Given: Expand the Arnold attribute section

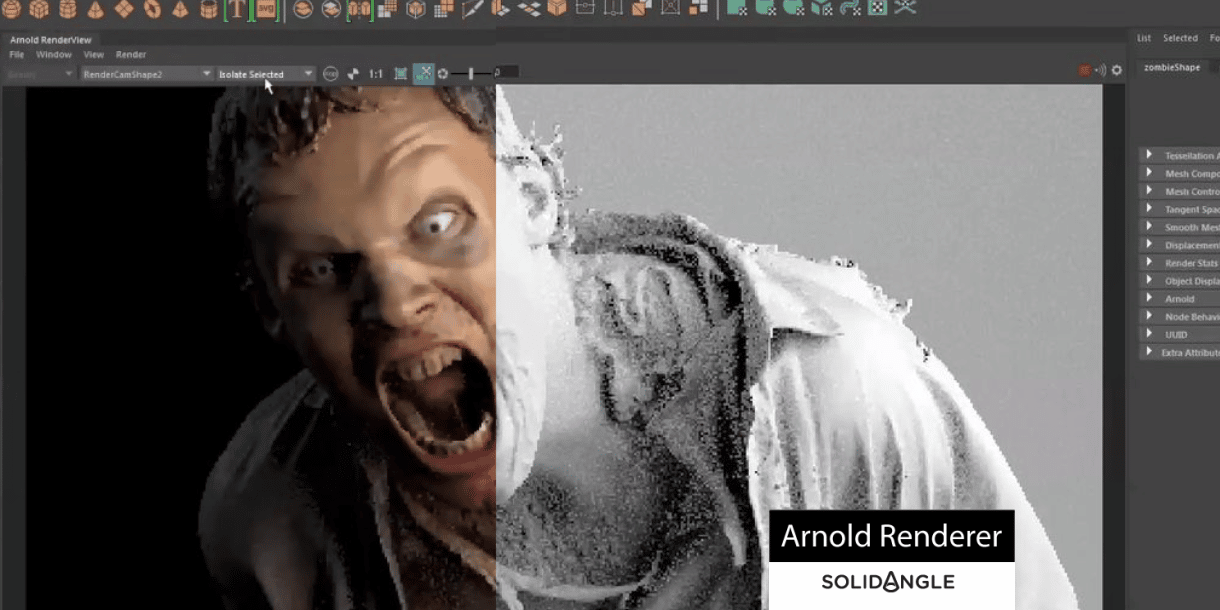Looking at the screenshot, I should pos(1180,298).
